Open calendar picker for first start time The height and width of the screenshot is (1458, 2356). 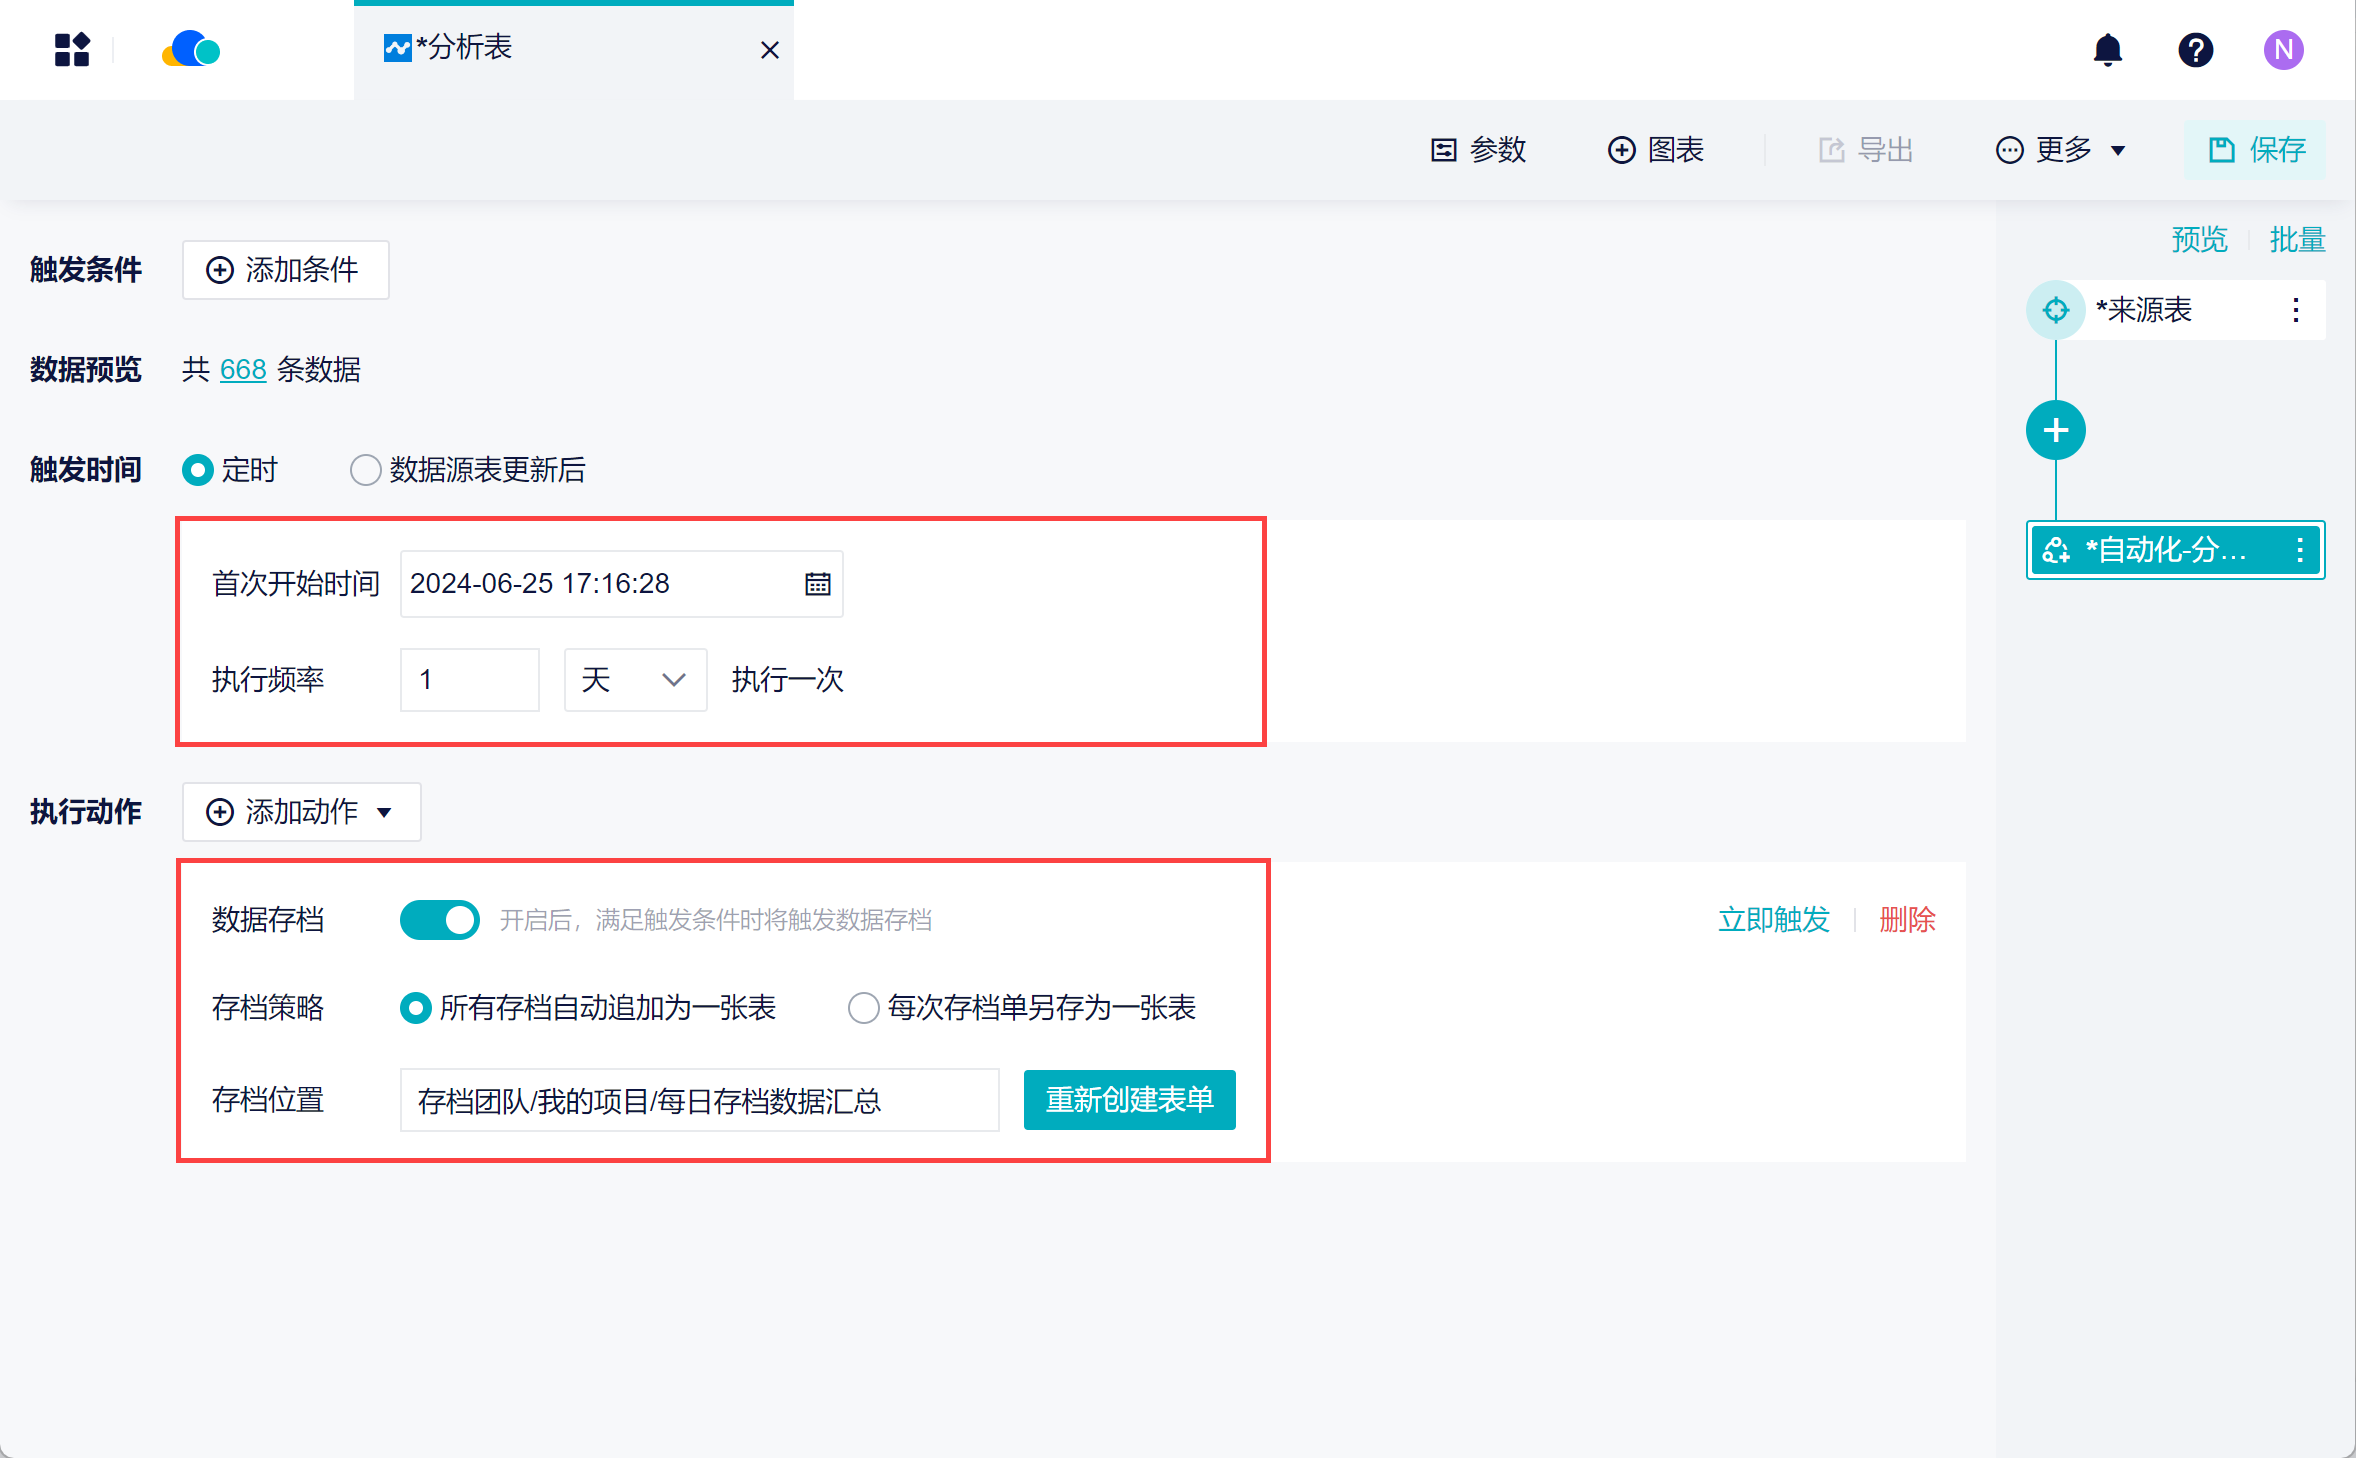(817, 584)
